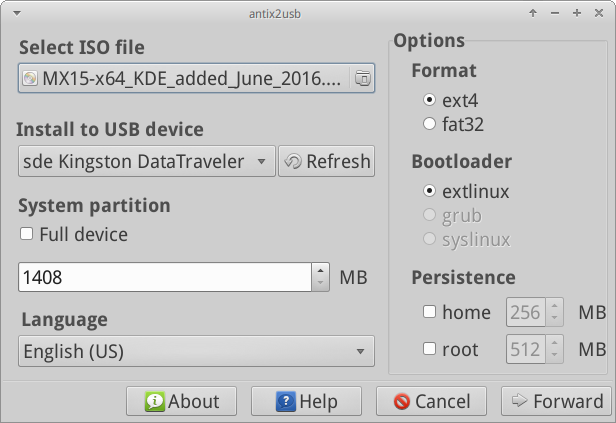Enable root persistence checkbox
The image size is (616, 423).
429,348
